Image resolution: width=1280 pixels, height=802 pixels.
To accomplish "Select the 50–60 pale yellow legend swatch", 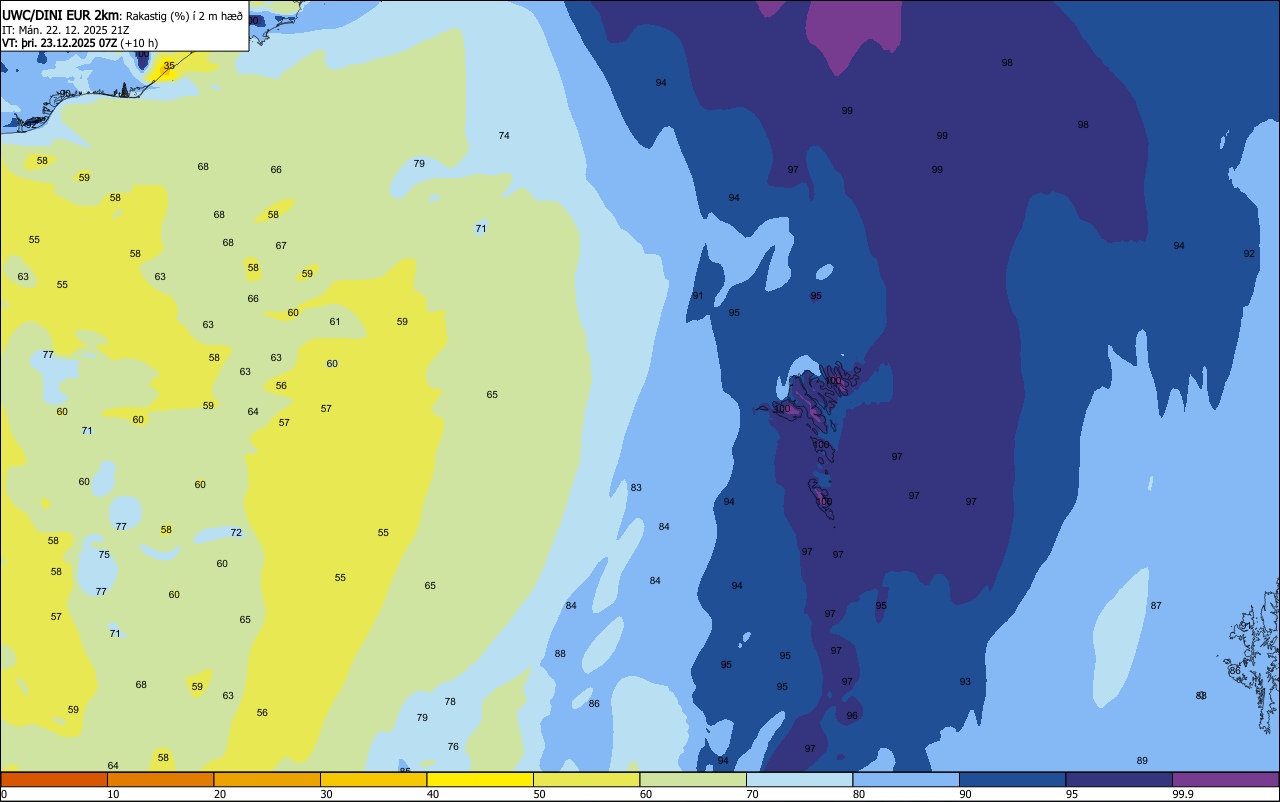I will (586, 779).
